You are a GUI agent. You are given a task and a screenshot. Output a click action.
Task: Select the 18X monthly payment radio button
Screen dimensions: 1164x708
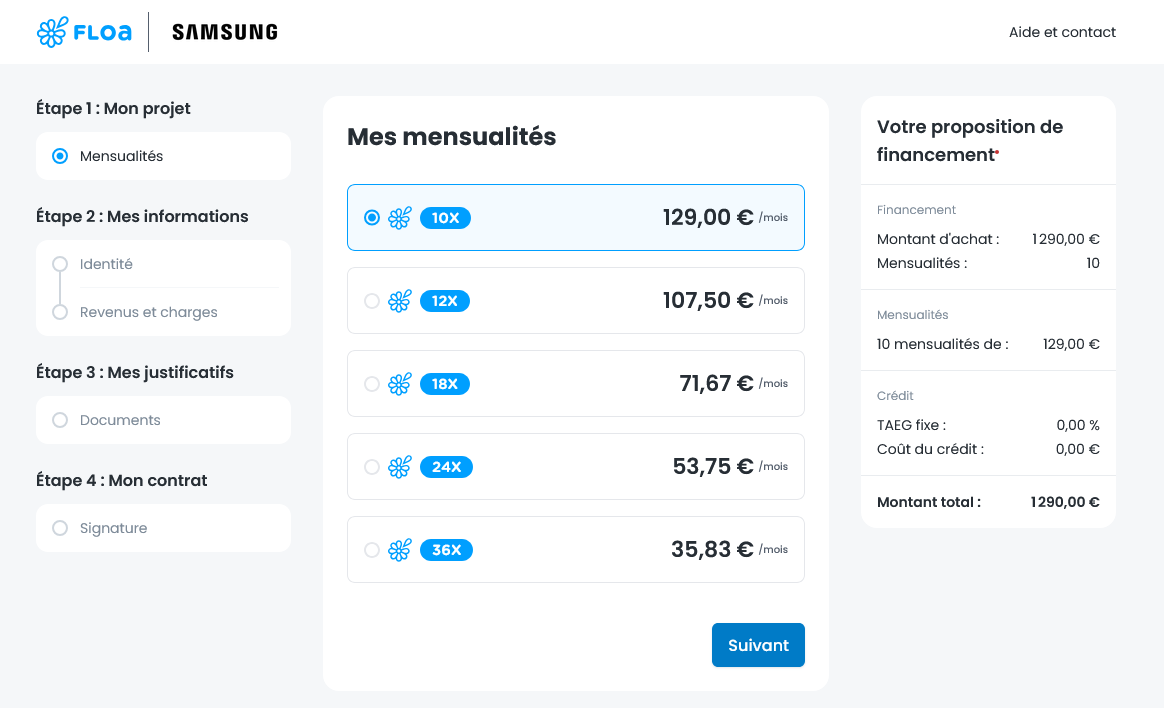pyautogui.click(x=372, y=384)
